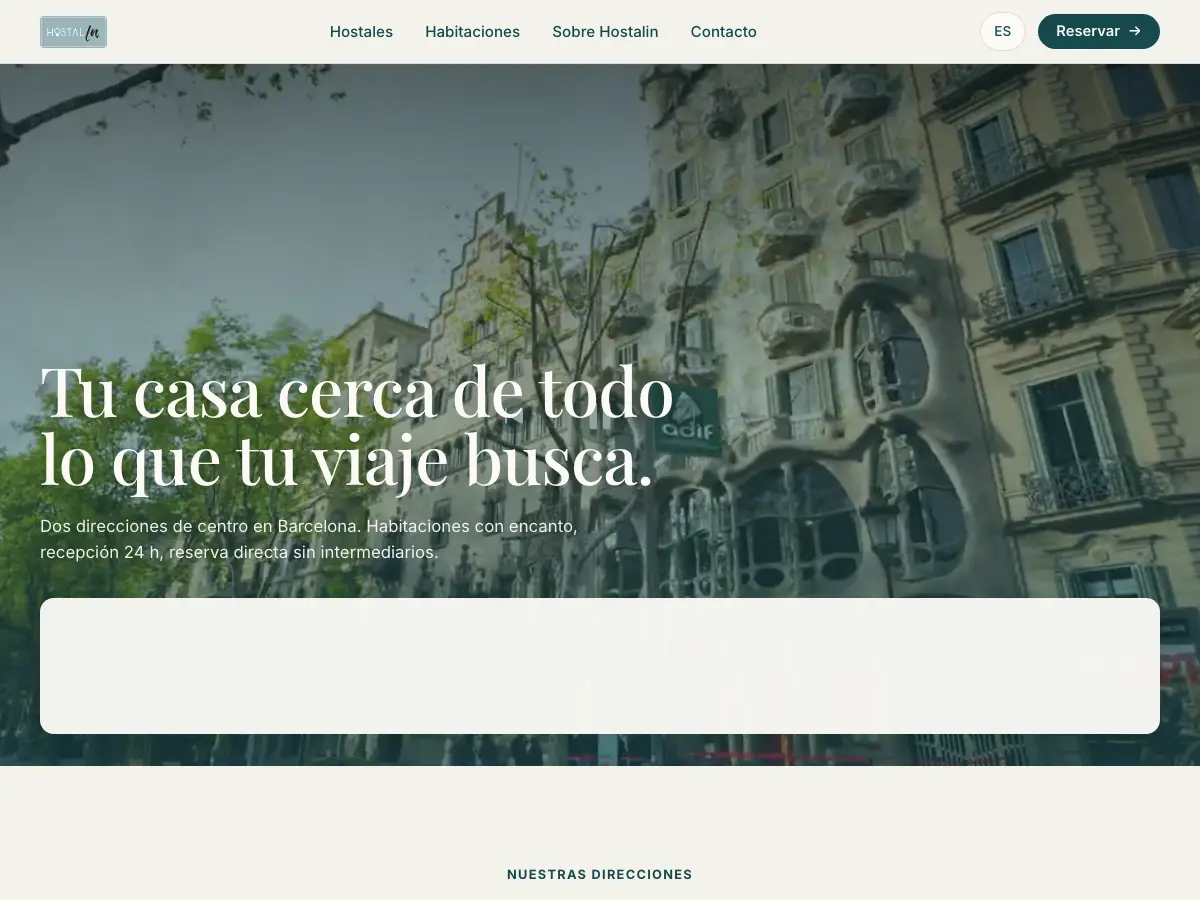Click the Hostalin logo

tap(74, 32)
